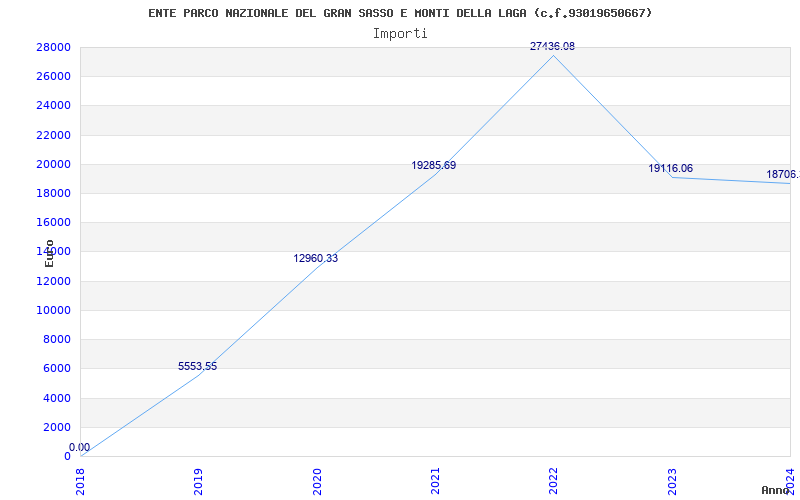
Task: Select the 19116.06 data label
Action: point(670,168)
